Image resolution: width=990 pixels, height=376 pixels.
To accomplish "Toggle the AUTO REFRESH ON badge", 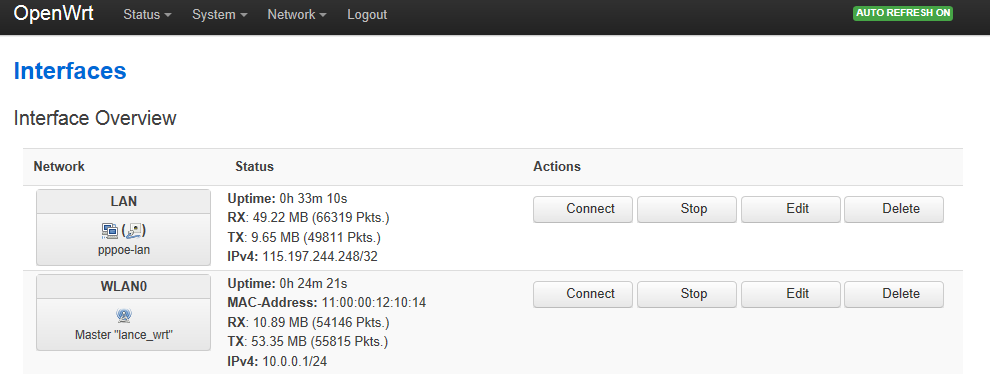I will [x=903, y=13].
